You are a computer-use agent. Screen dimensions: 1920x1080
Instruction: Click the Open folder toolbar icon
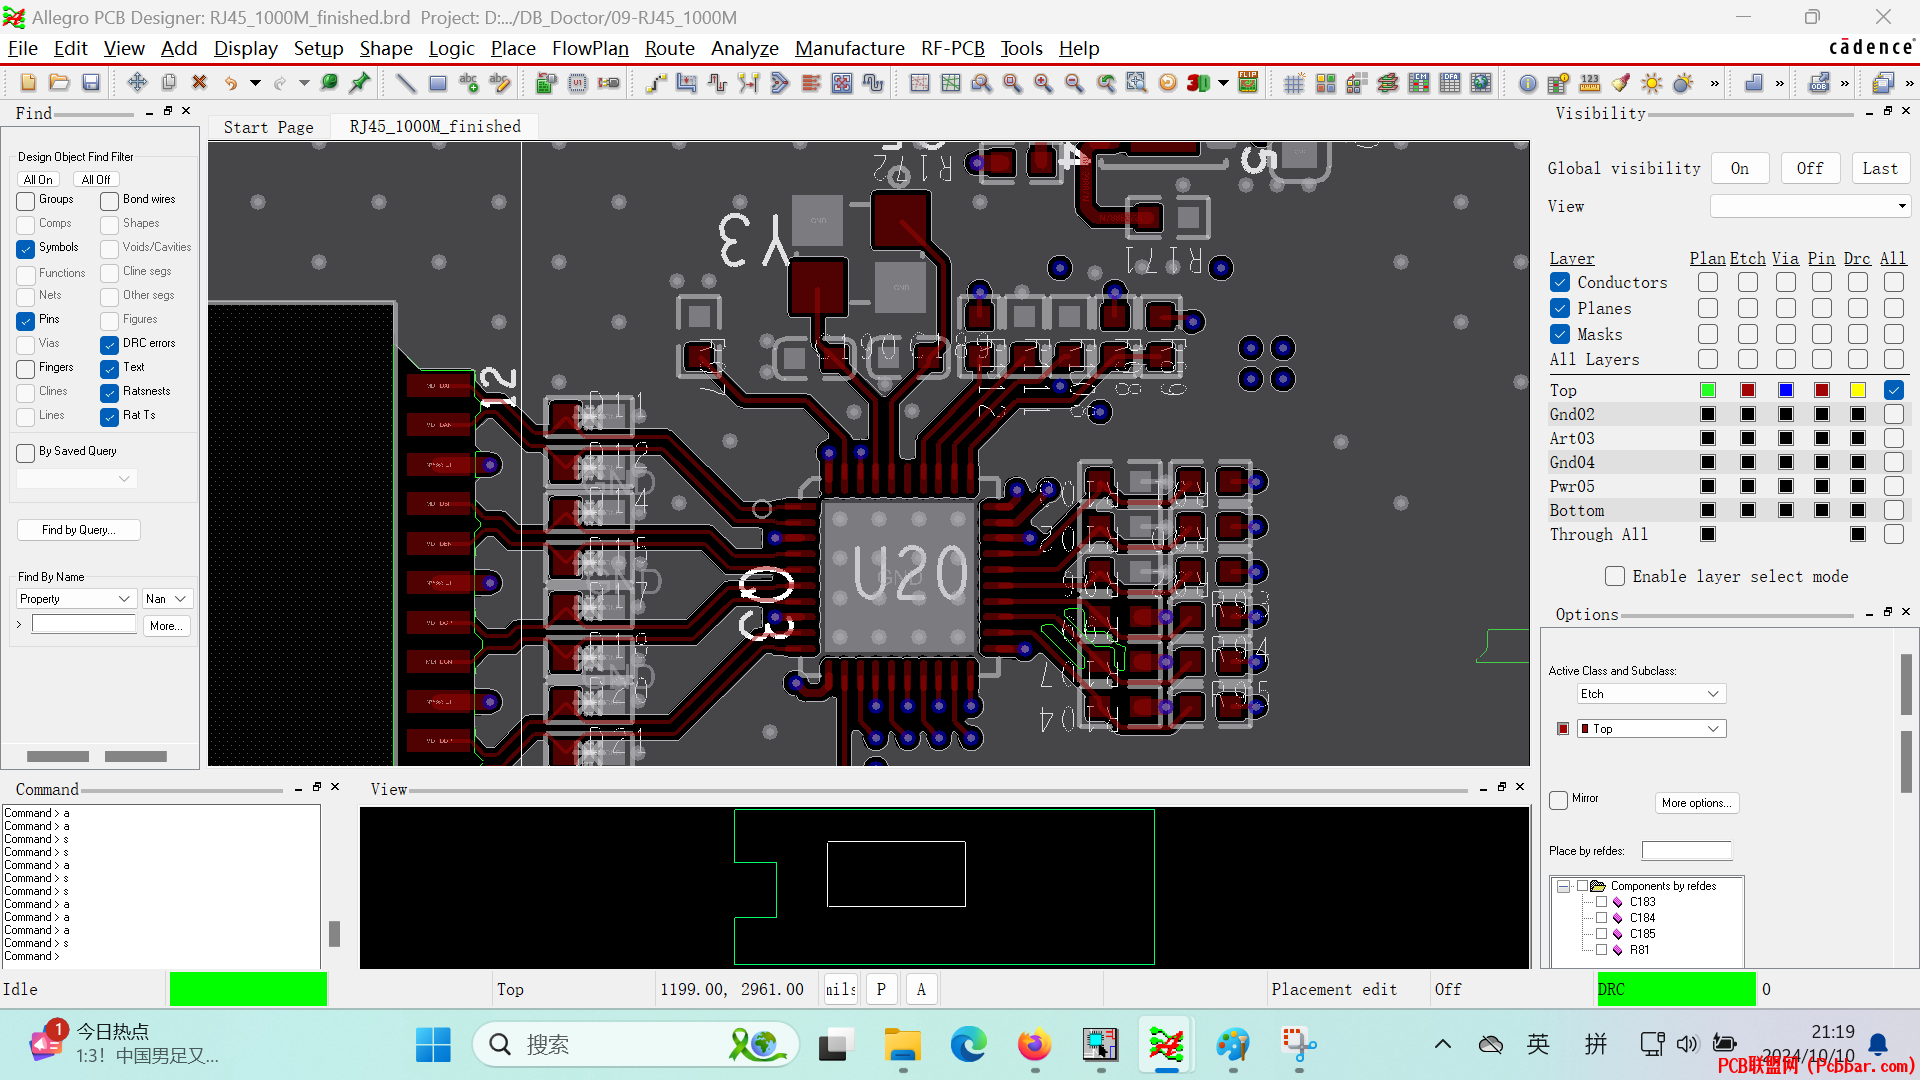(x=60, y=83)
